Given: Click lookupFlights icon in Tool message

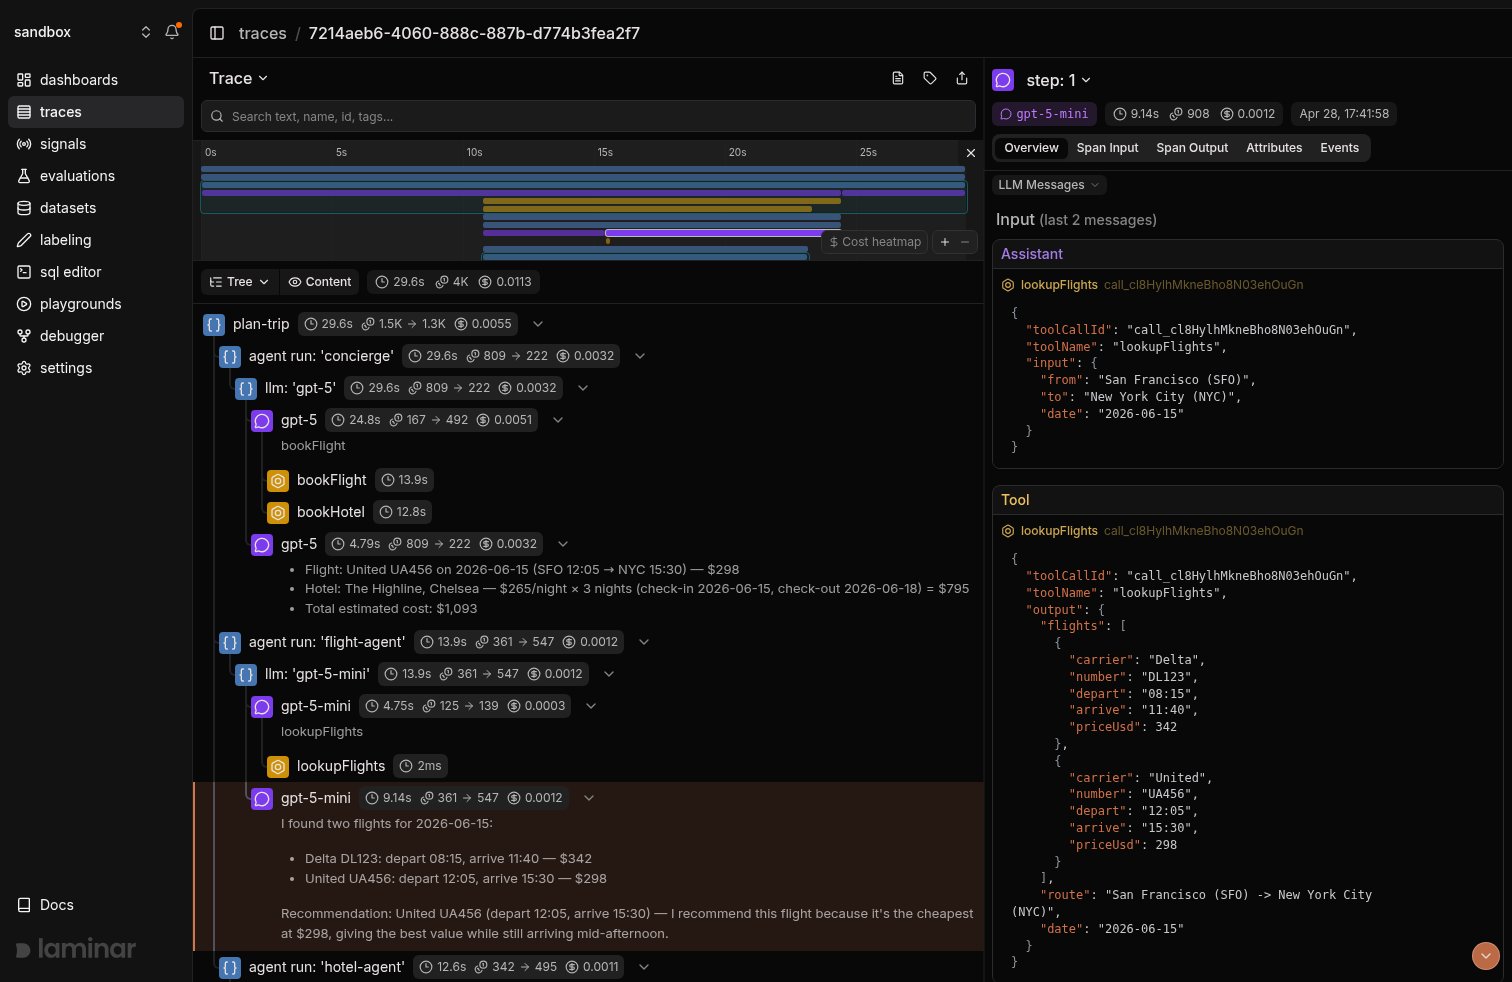Looking at the screenshot, I should point(1008,531).
